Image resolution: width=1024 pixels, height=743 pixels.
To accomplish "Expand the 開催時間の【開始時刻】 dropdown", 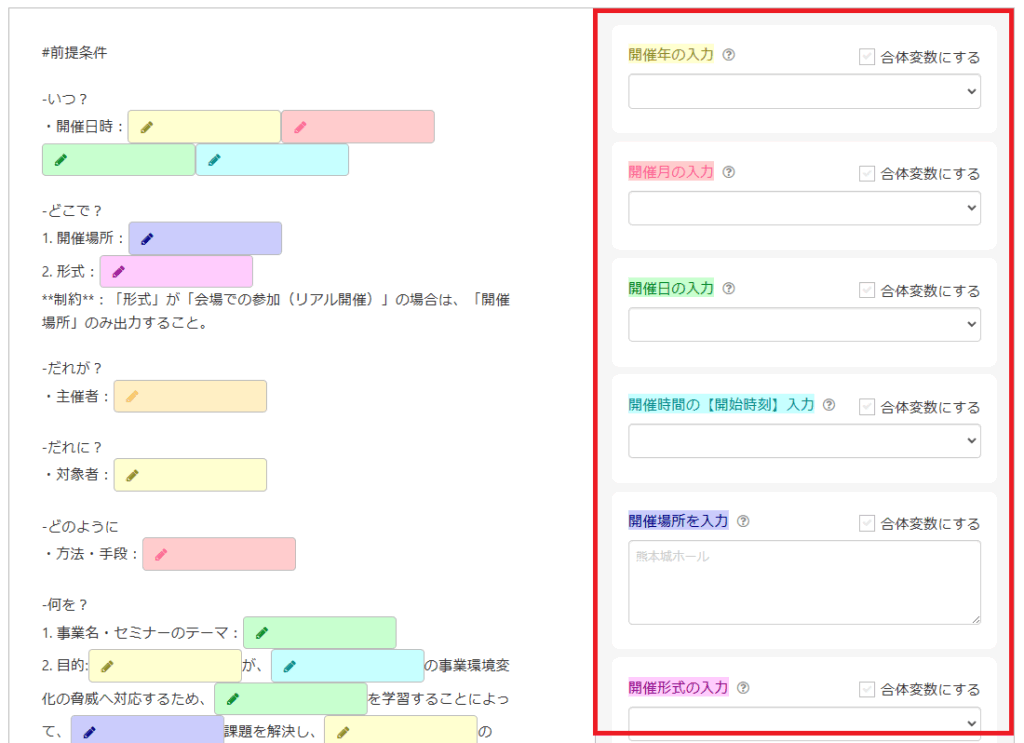I will [x=804, y=441].
